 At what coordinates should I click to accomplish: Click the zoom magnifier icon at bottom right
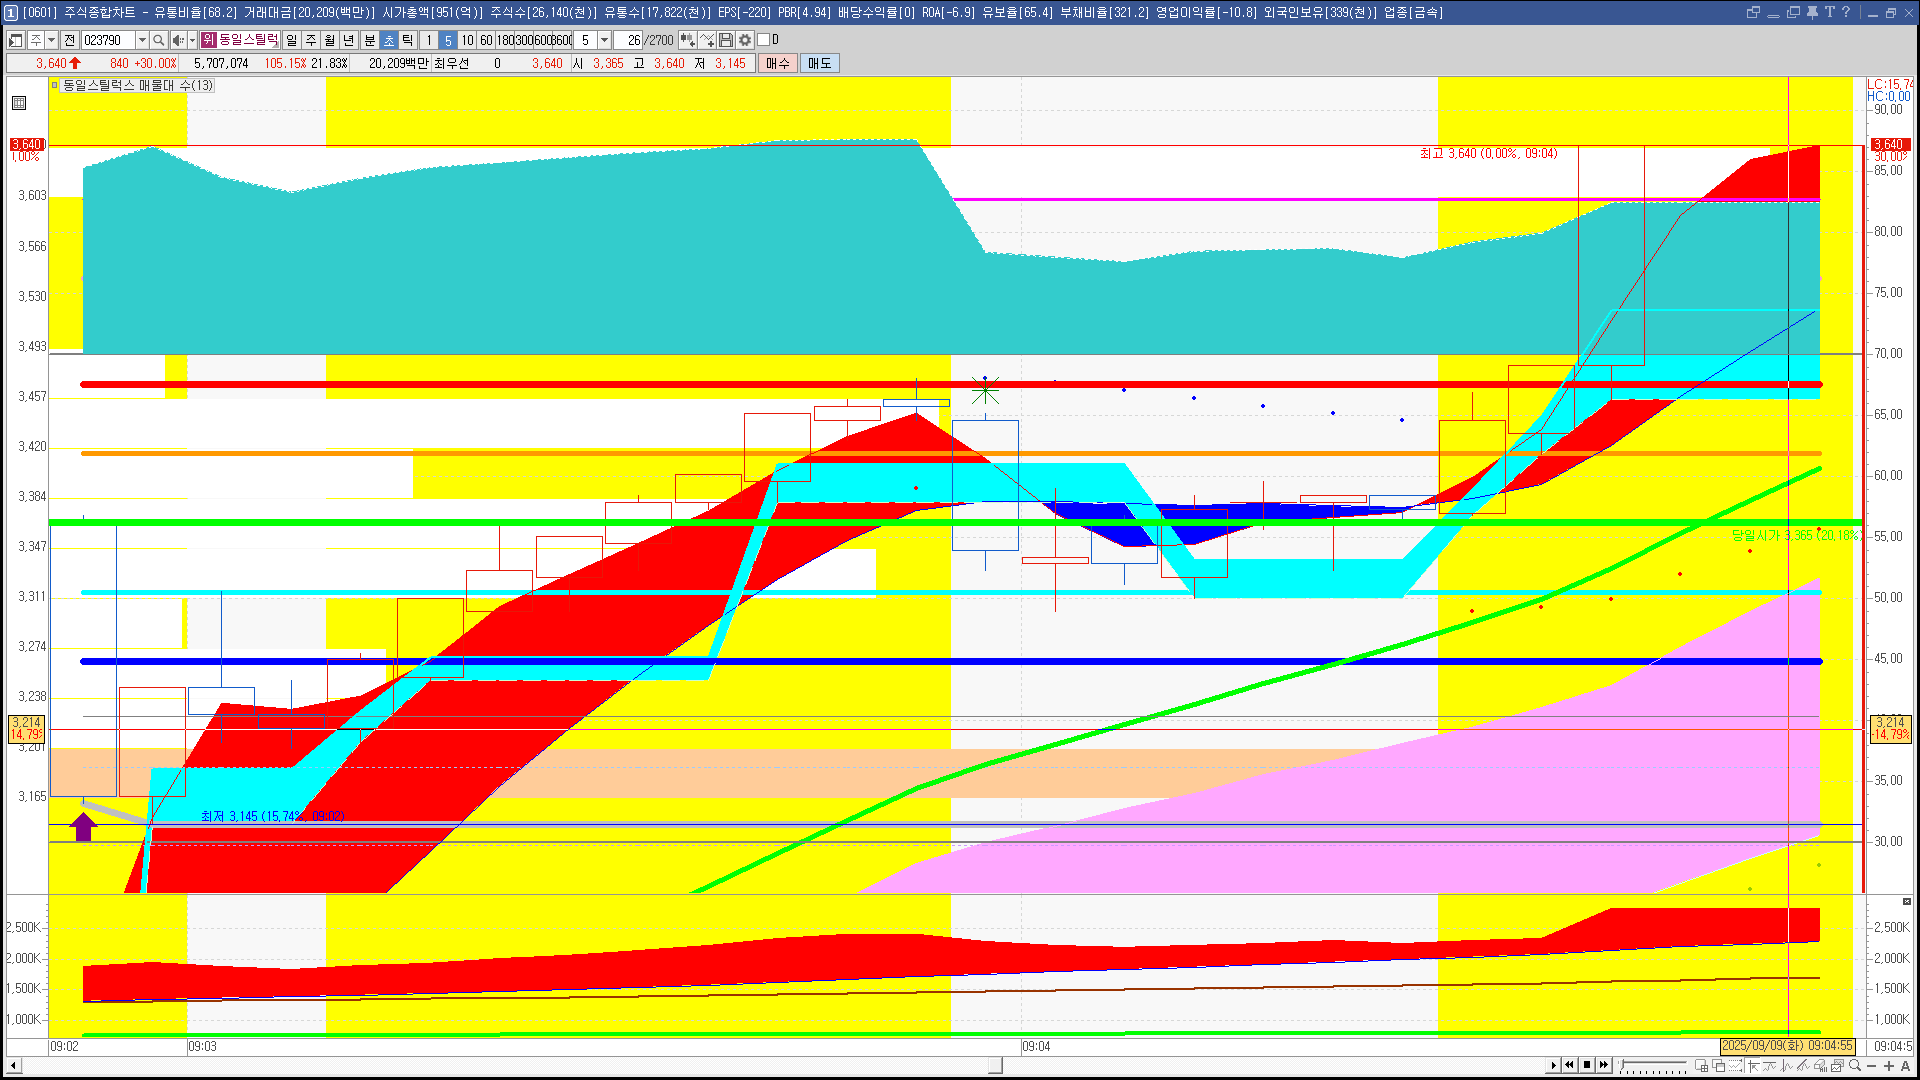tap(1855, 1066)
